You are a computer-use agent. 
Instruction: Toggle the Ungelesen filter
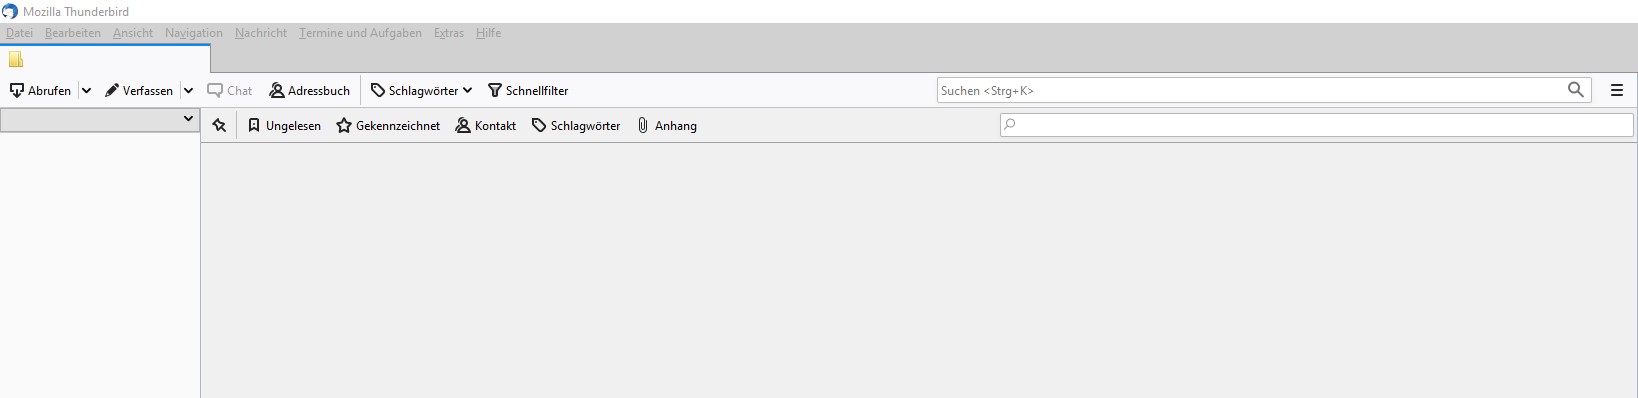point(284,125)
